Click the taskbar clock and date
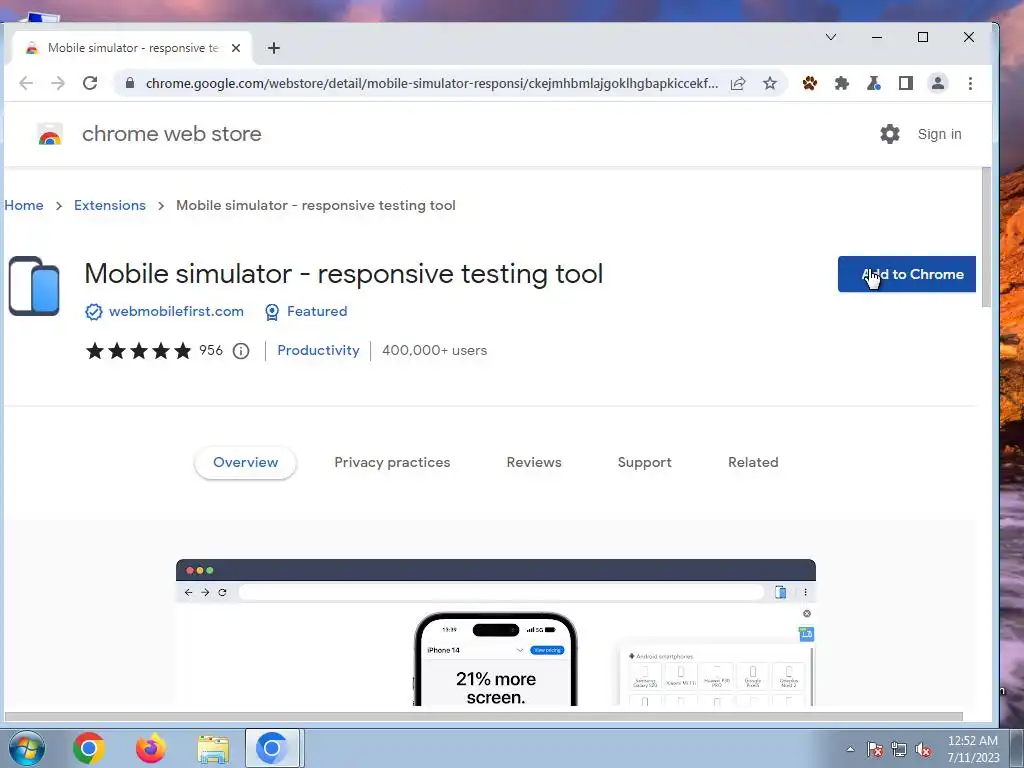Screen dimensions: 1024x768 click(973, 749)
